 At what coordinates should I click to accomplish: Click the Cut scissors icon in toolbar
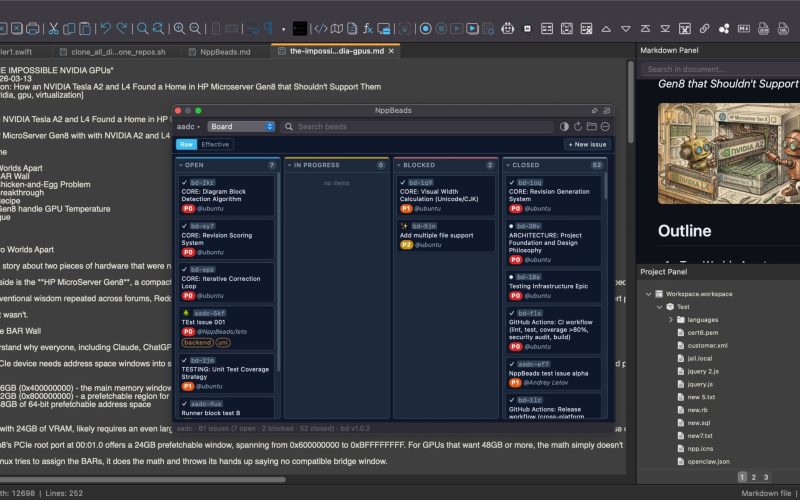tap(54, 29)
